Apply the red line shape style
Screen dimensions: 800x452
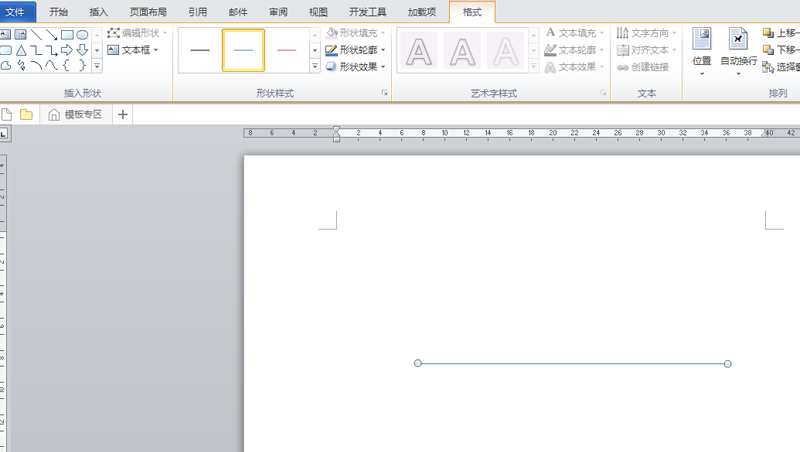pyautogui.click(x=286, y=50)
